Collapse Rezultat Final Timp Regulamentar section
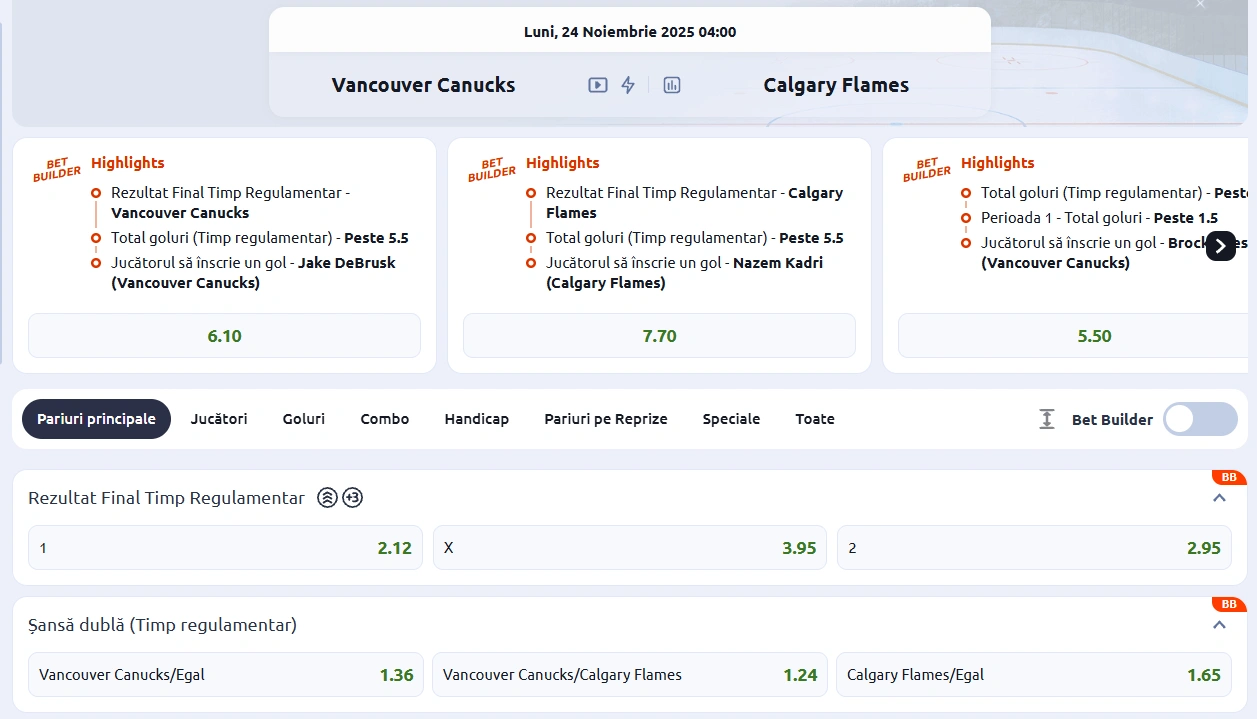The width and height of the screenshot is (1257, 719). [1219, 497]
